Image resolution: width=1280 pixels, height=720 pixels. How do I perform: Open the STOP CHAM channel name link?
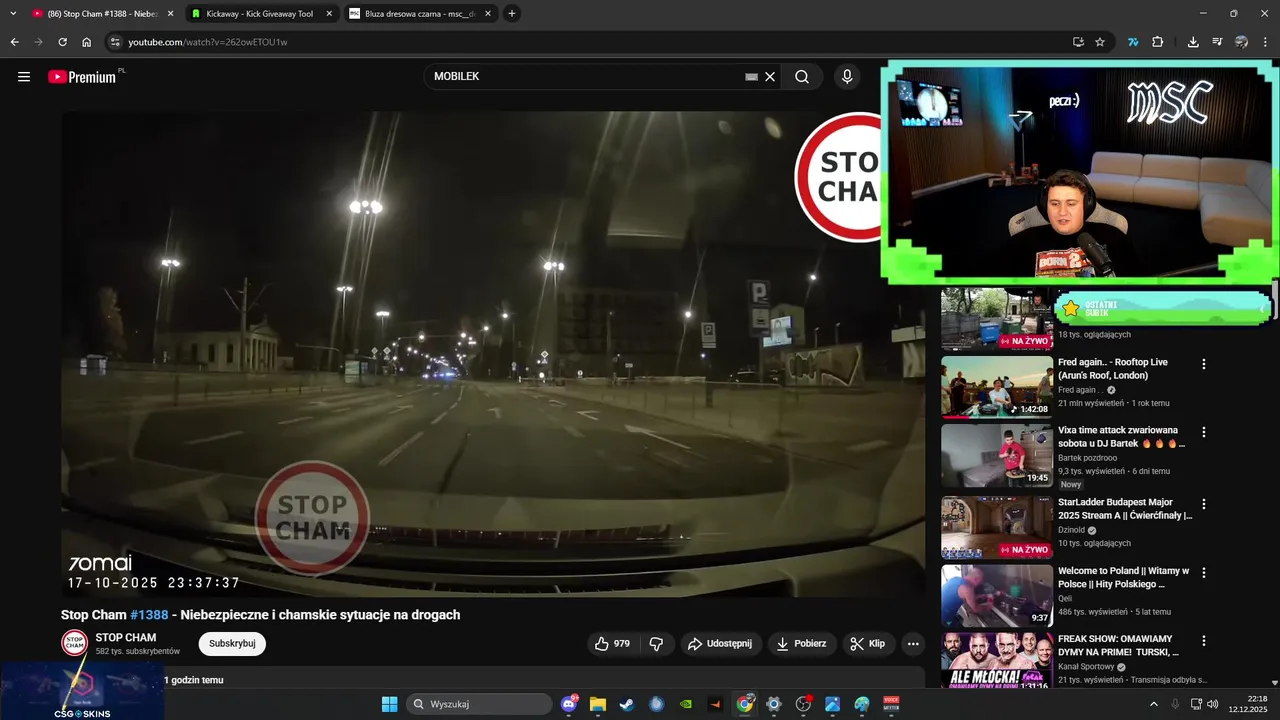(126, 638)
